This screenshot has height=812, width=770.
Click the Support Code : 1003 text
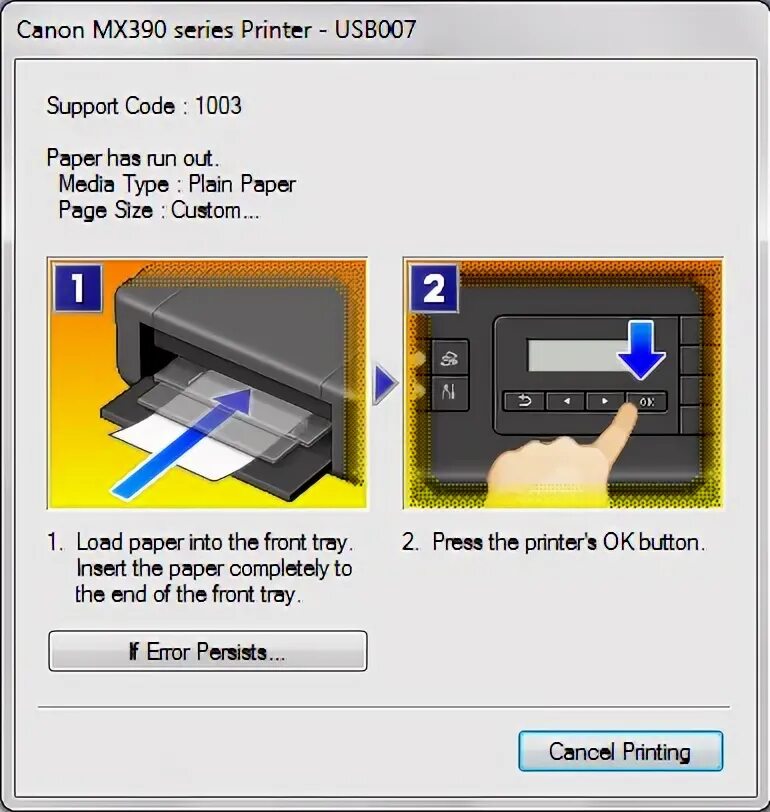[x=144, y=106]
